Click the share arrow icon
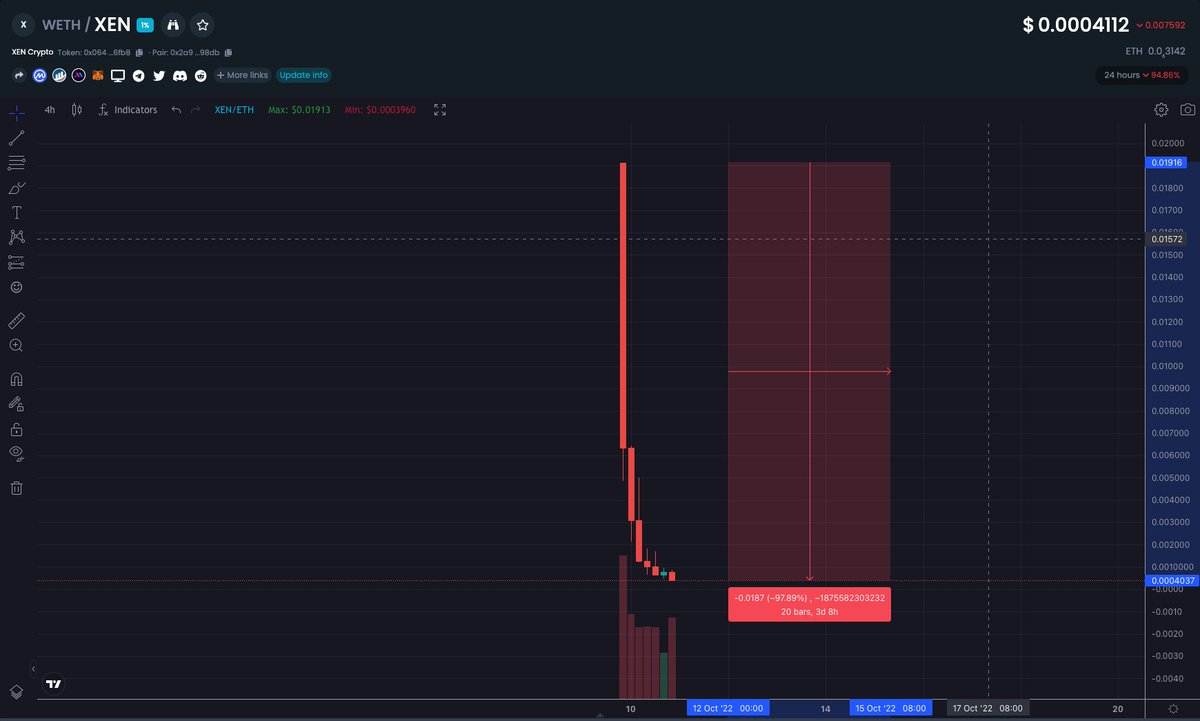The width and height of the screenshot is (1200, 721). point(19,75)
